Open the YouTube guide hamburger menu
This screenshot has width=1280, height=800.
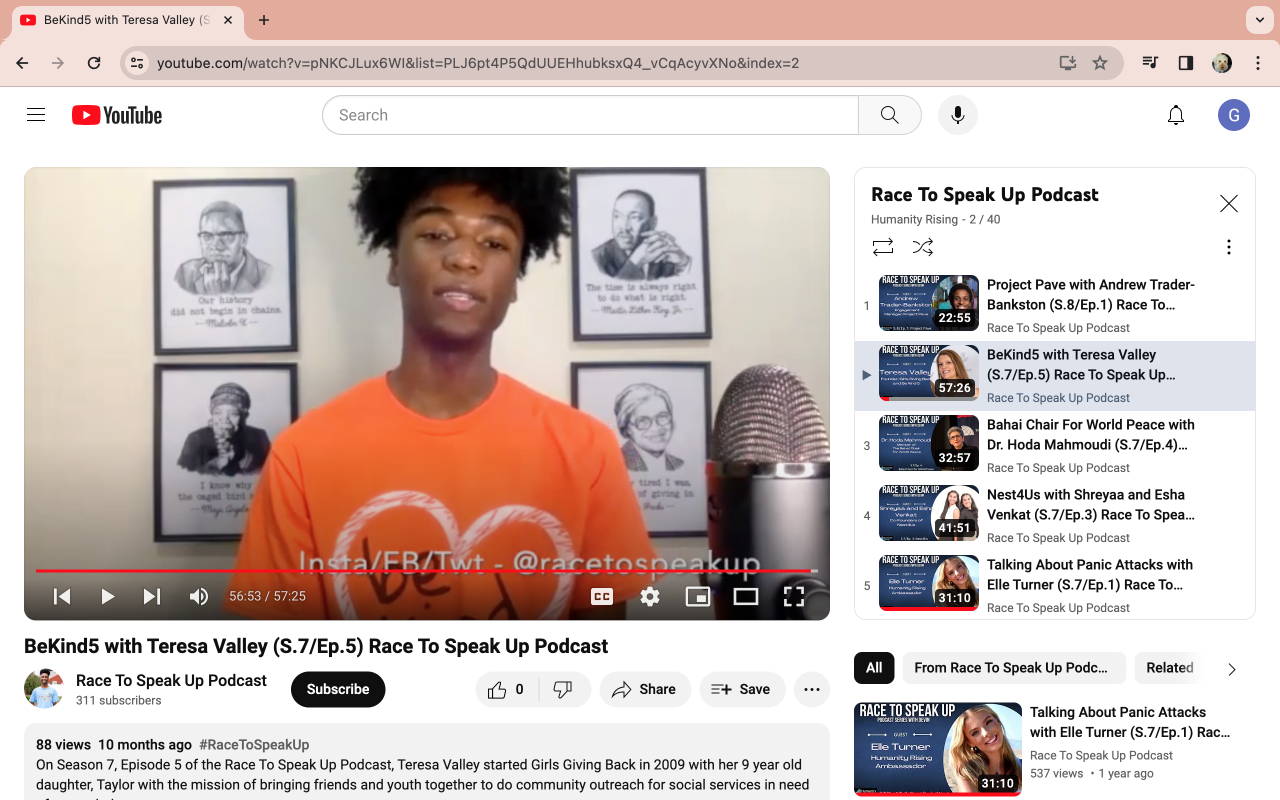tap(36, 115)
